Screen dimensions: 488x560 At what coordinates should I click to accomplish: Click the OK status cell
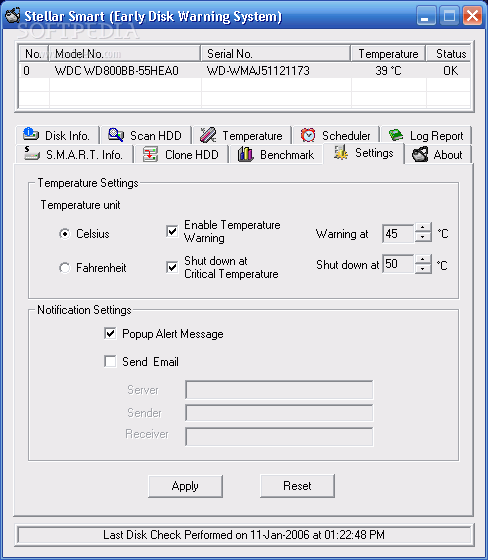[450, 70]
